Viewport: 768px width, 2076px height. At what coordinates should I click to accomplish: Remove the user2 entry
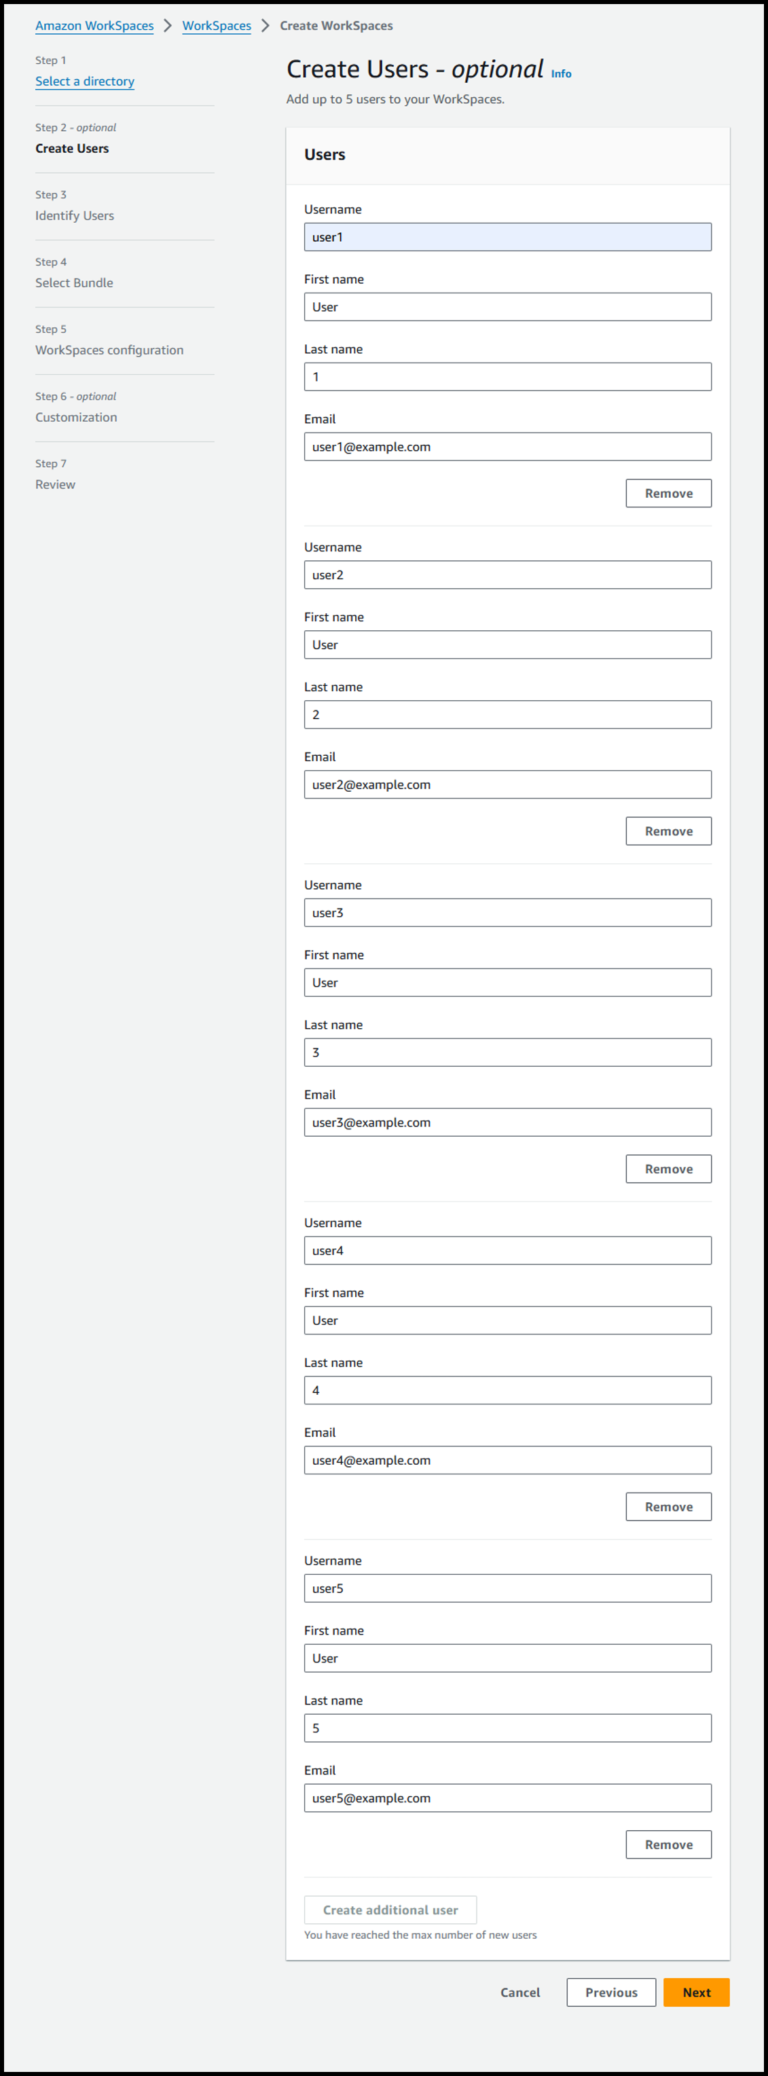(x=668, y=830)
